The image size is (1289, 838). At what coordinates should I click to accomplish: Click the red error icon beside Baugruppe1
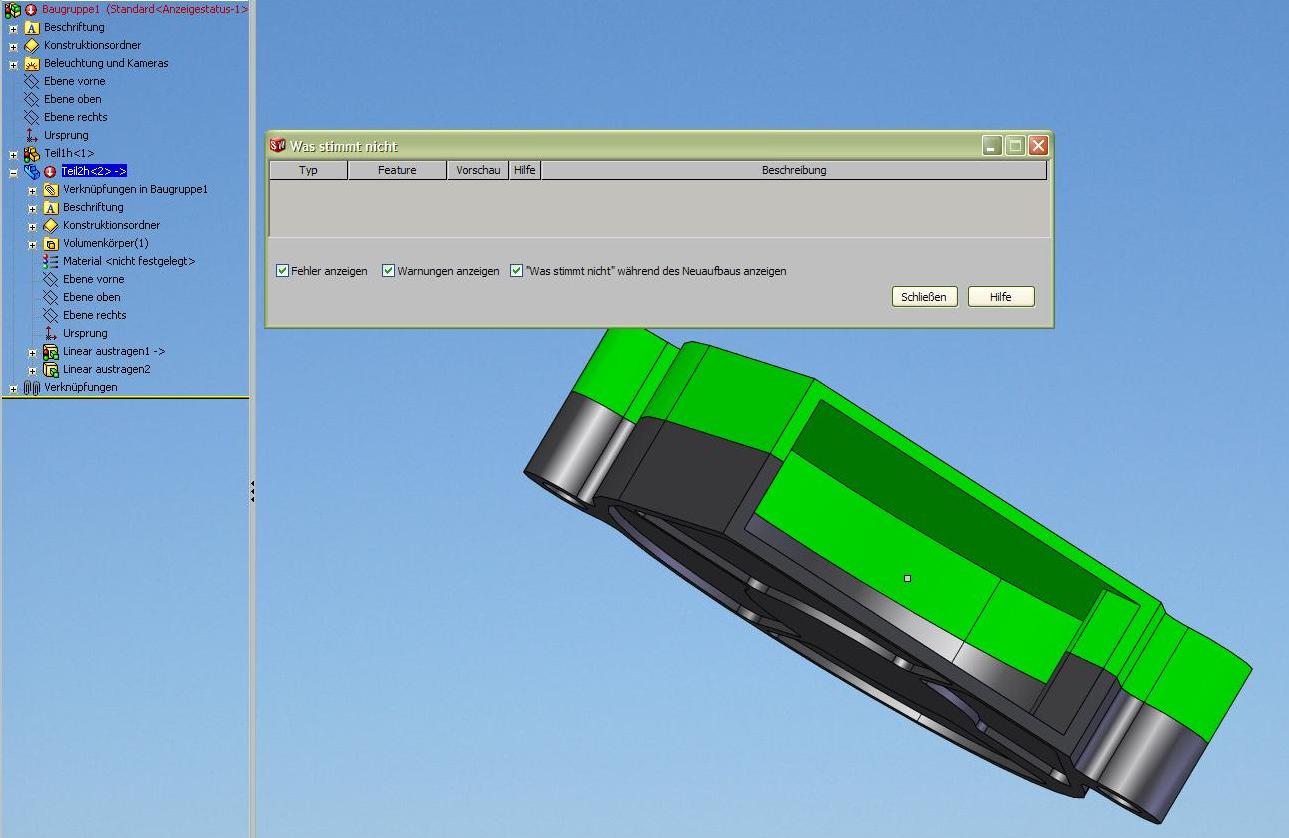(x=31, y=9)
